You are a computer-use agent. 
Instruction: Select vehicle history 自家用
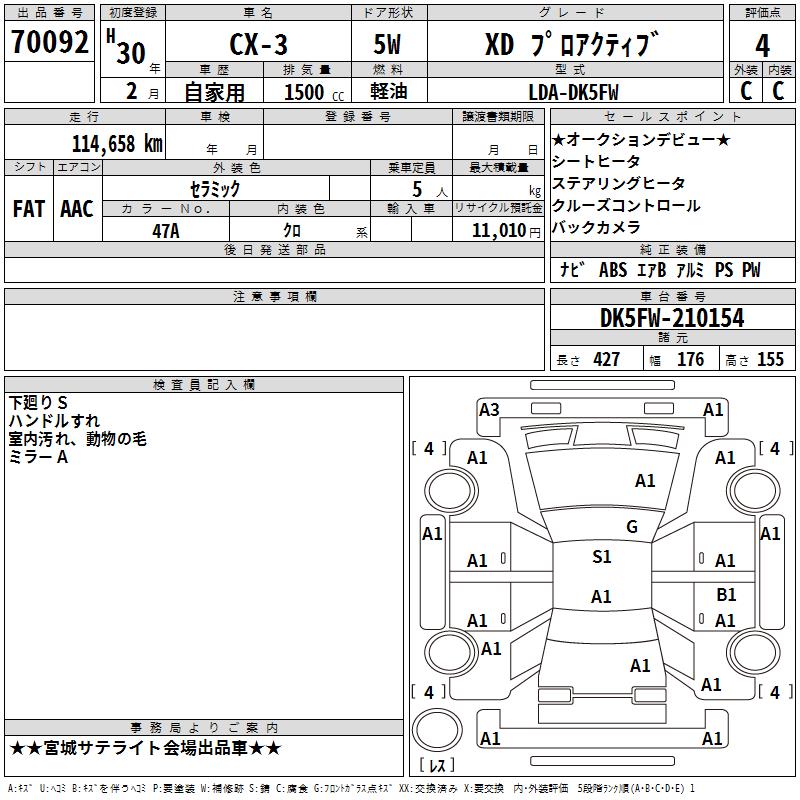click(x=214, y=92)
